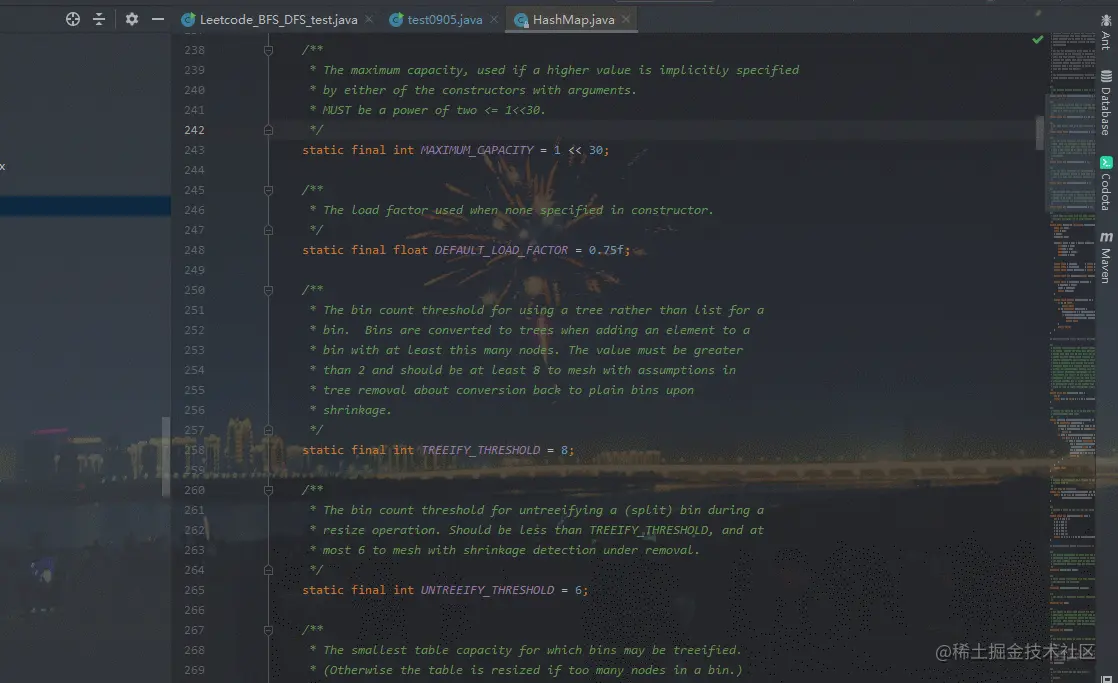1118x683 pixels.
Task: Click the fold end marker at line 264
Action: [x=268, y=570]
